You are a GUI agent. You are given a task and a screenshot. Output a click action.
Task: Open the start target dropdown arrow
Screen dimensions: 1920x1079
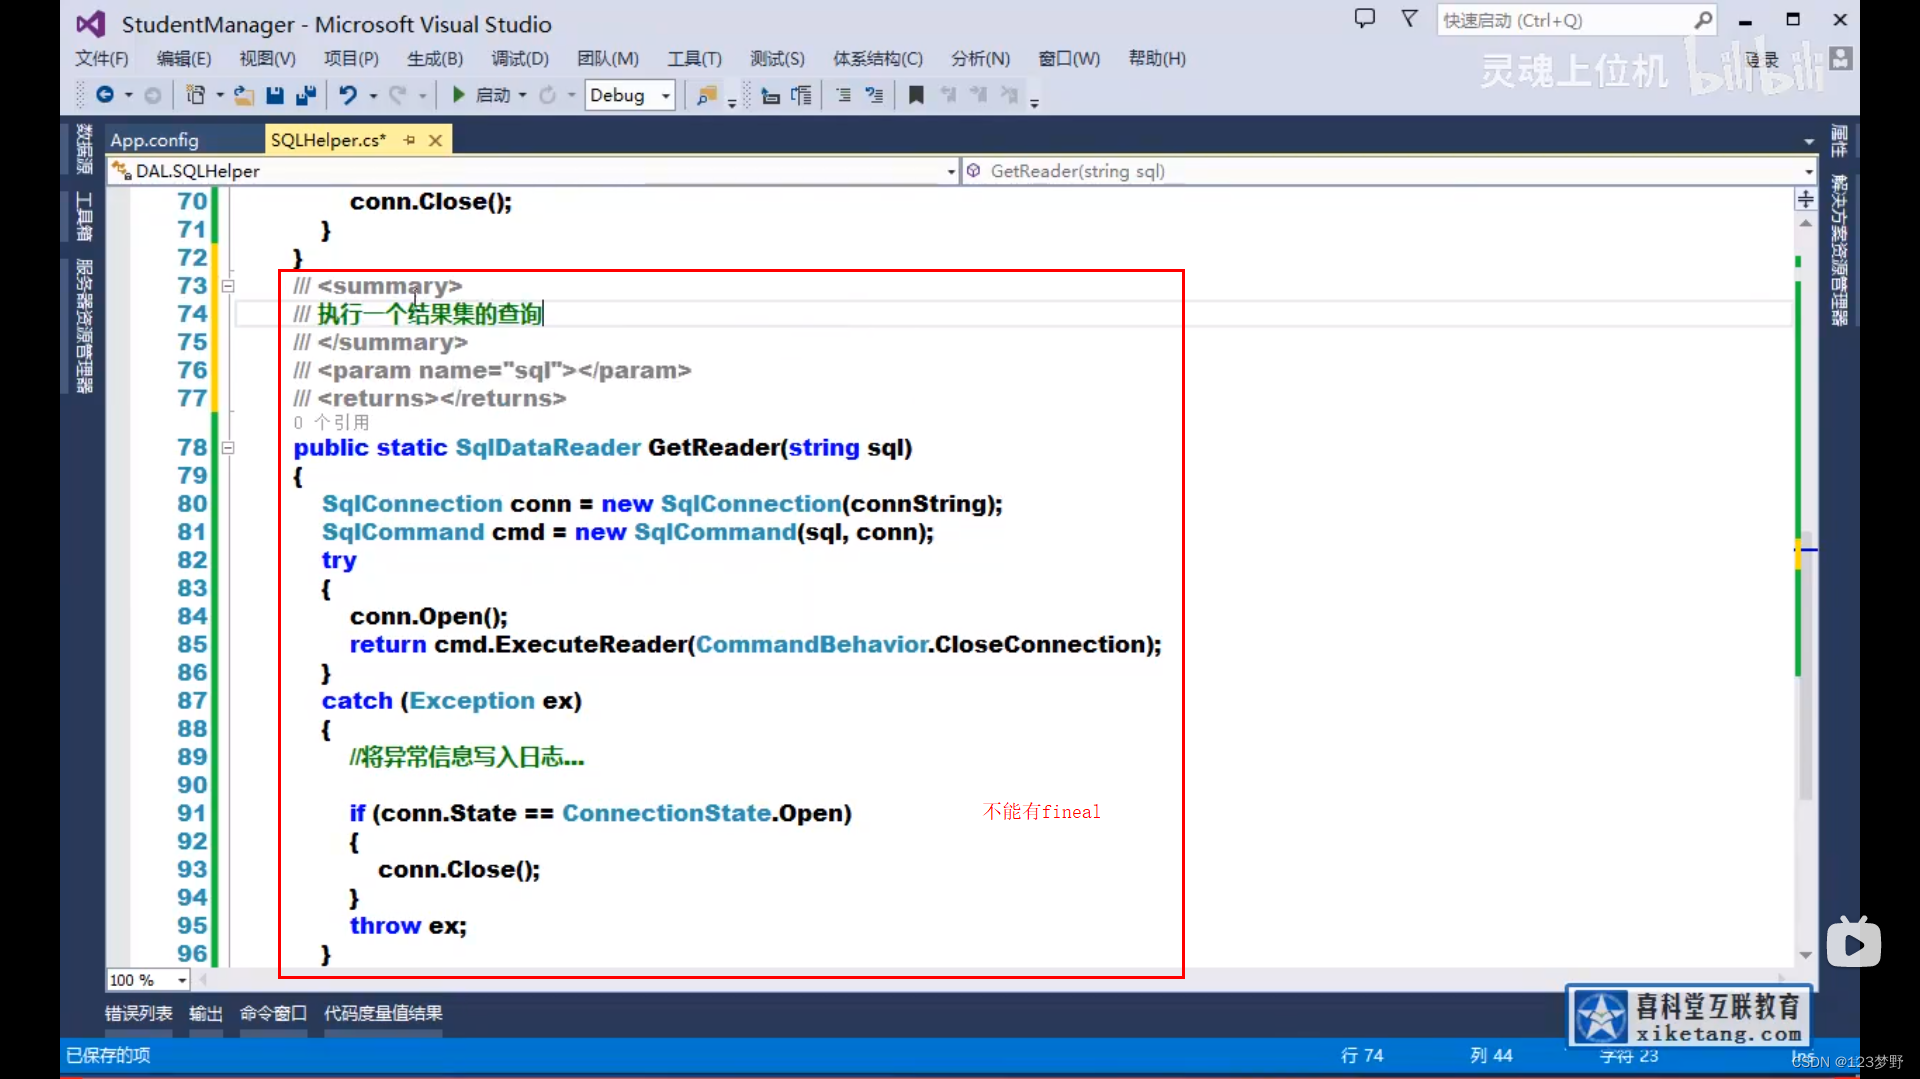coord(523,95)
